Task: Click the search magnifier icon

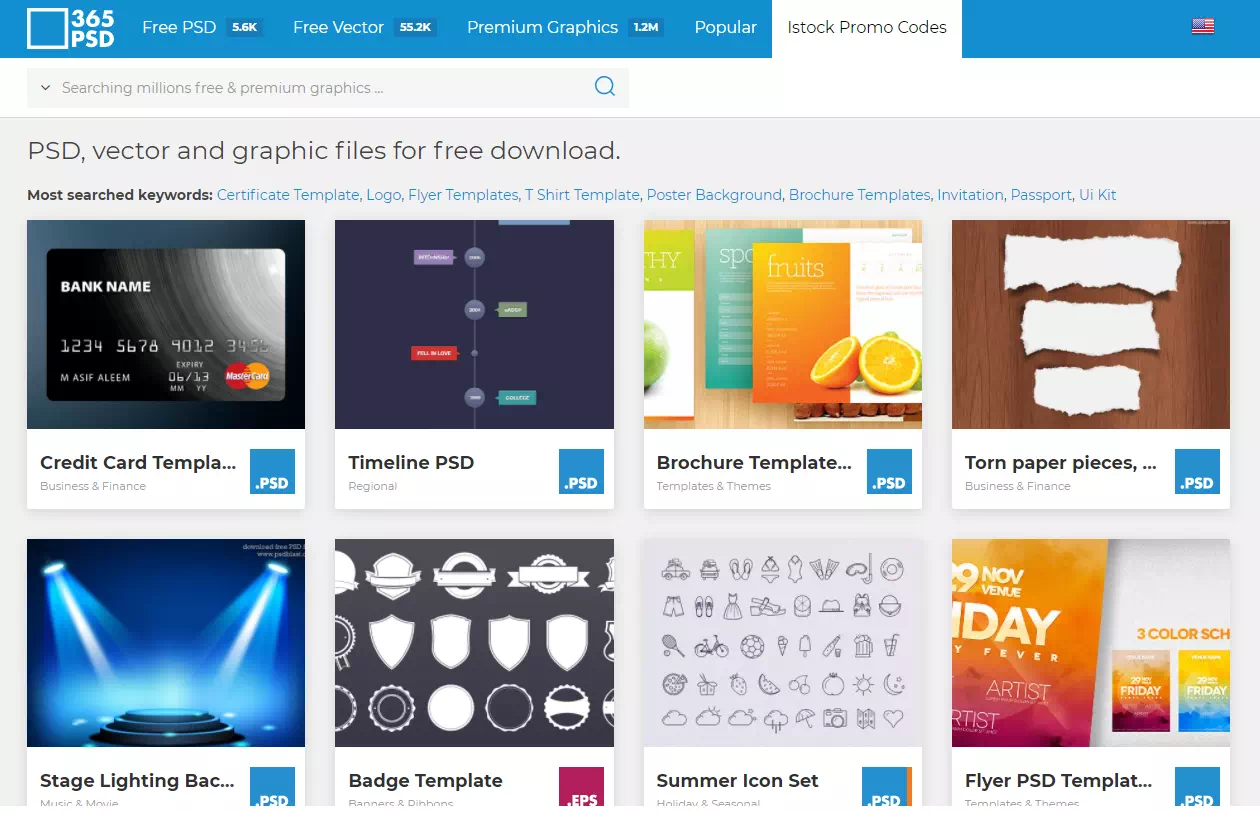Action: pos(605,87)
